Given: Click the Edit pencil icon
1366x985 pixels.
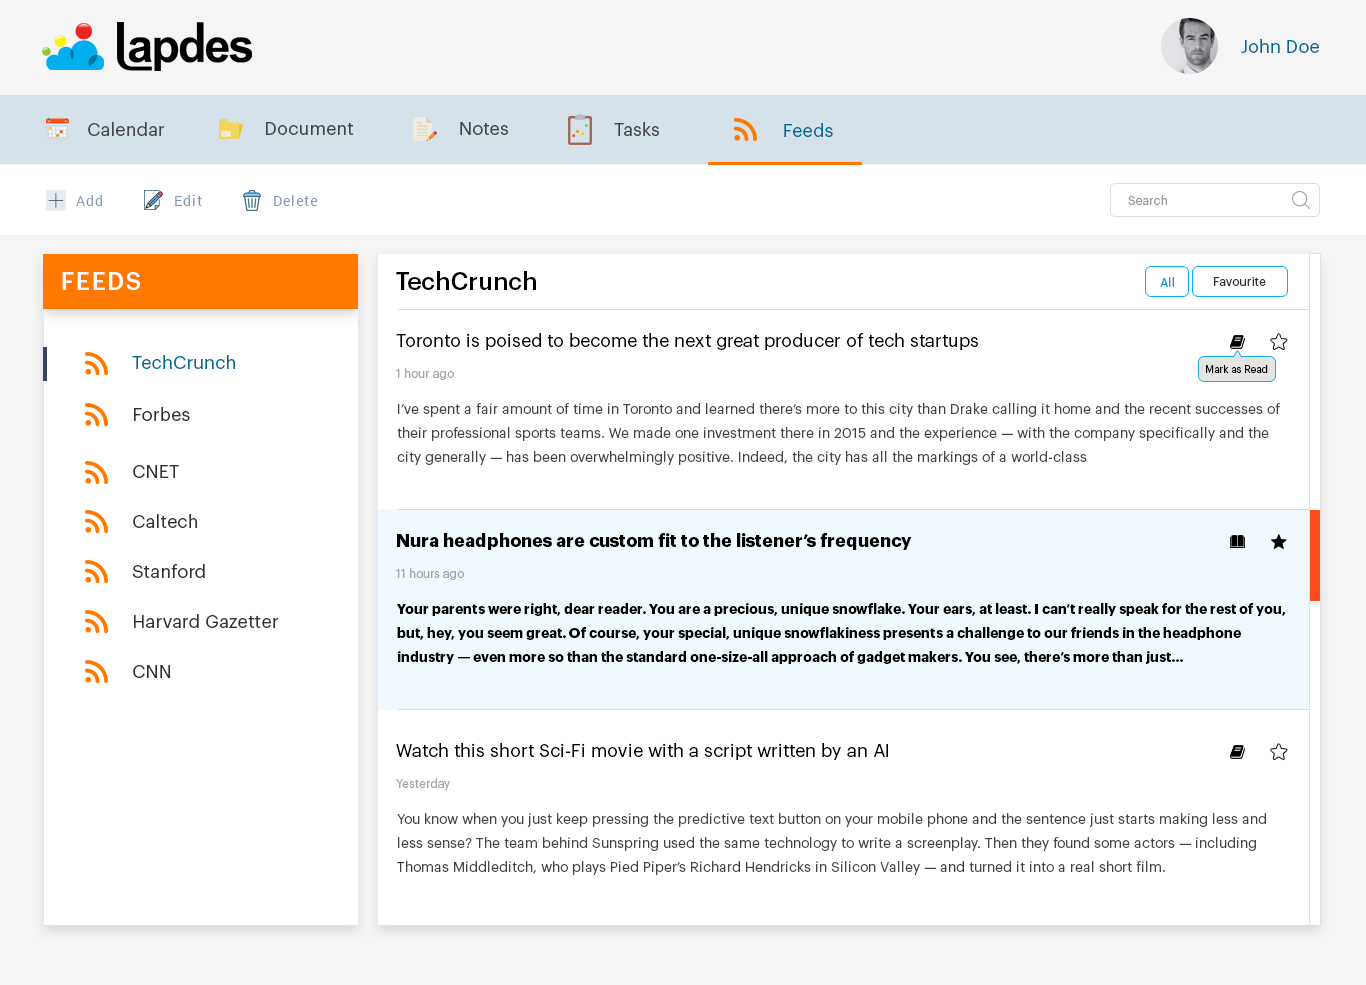Looking at the screenshot, I should 153,200.
